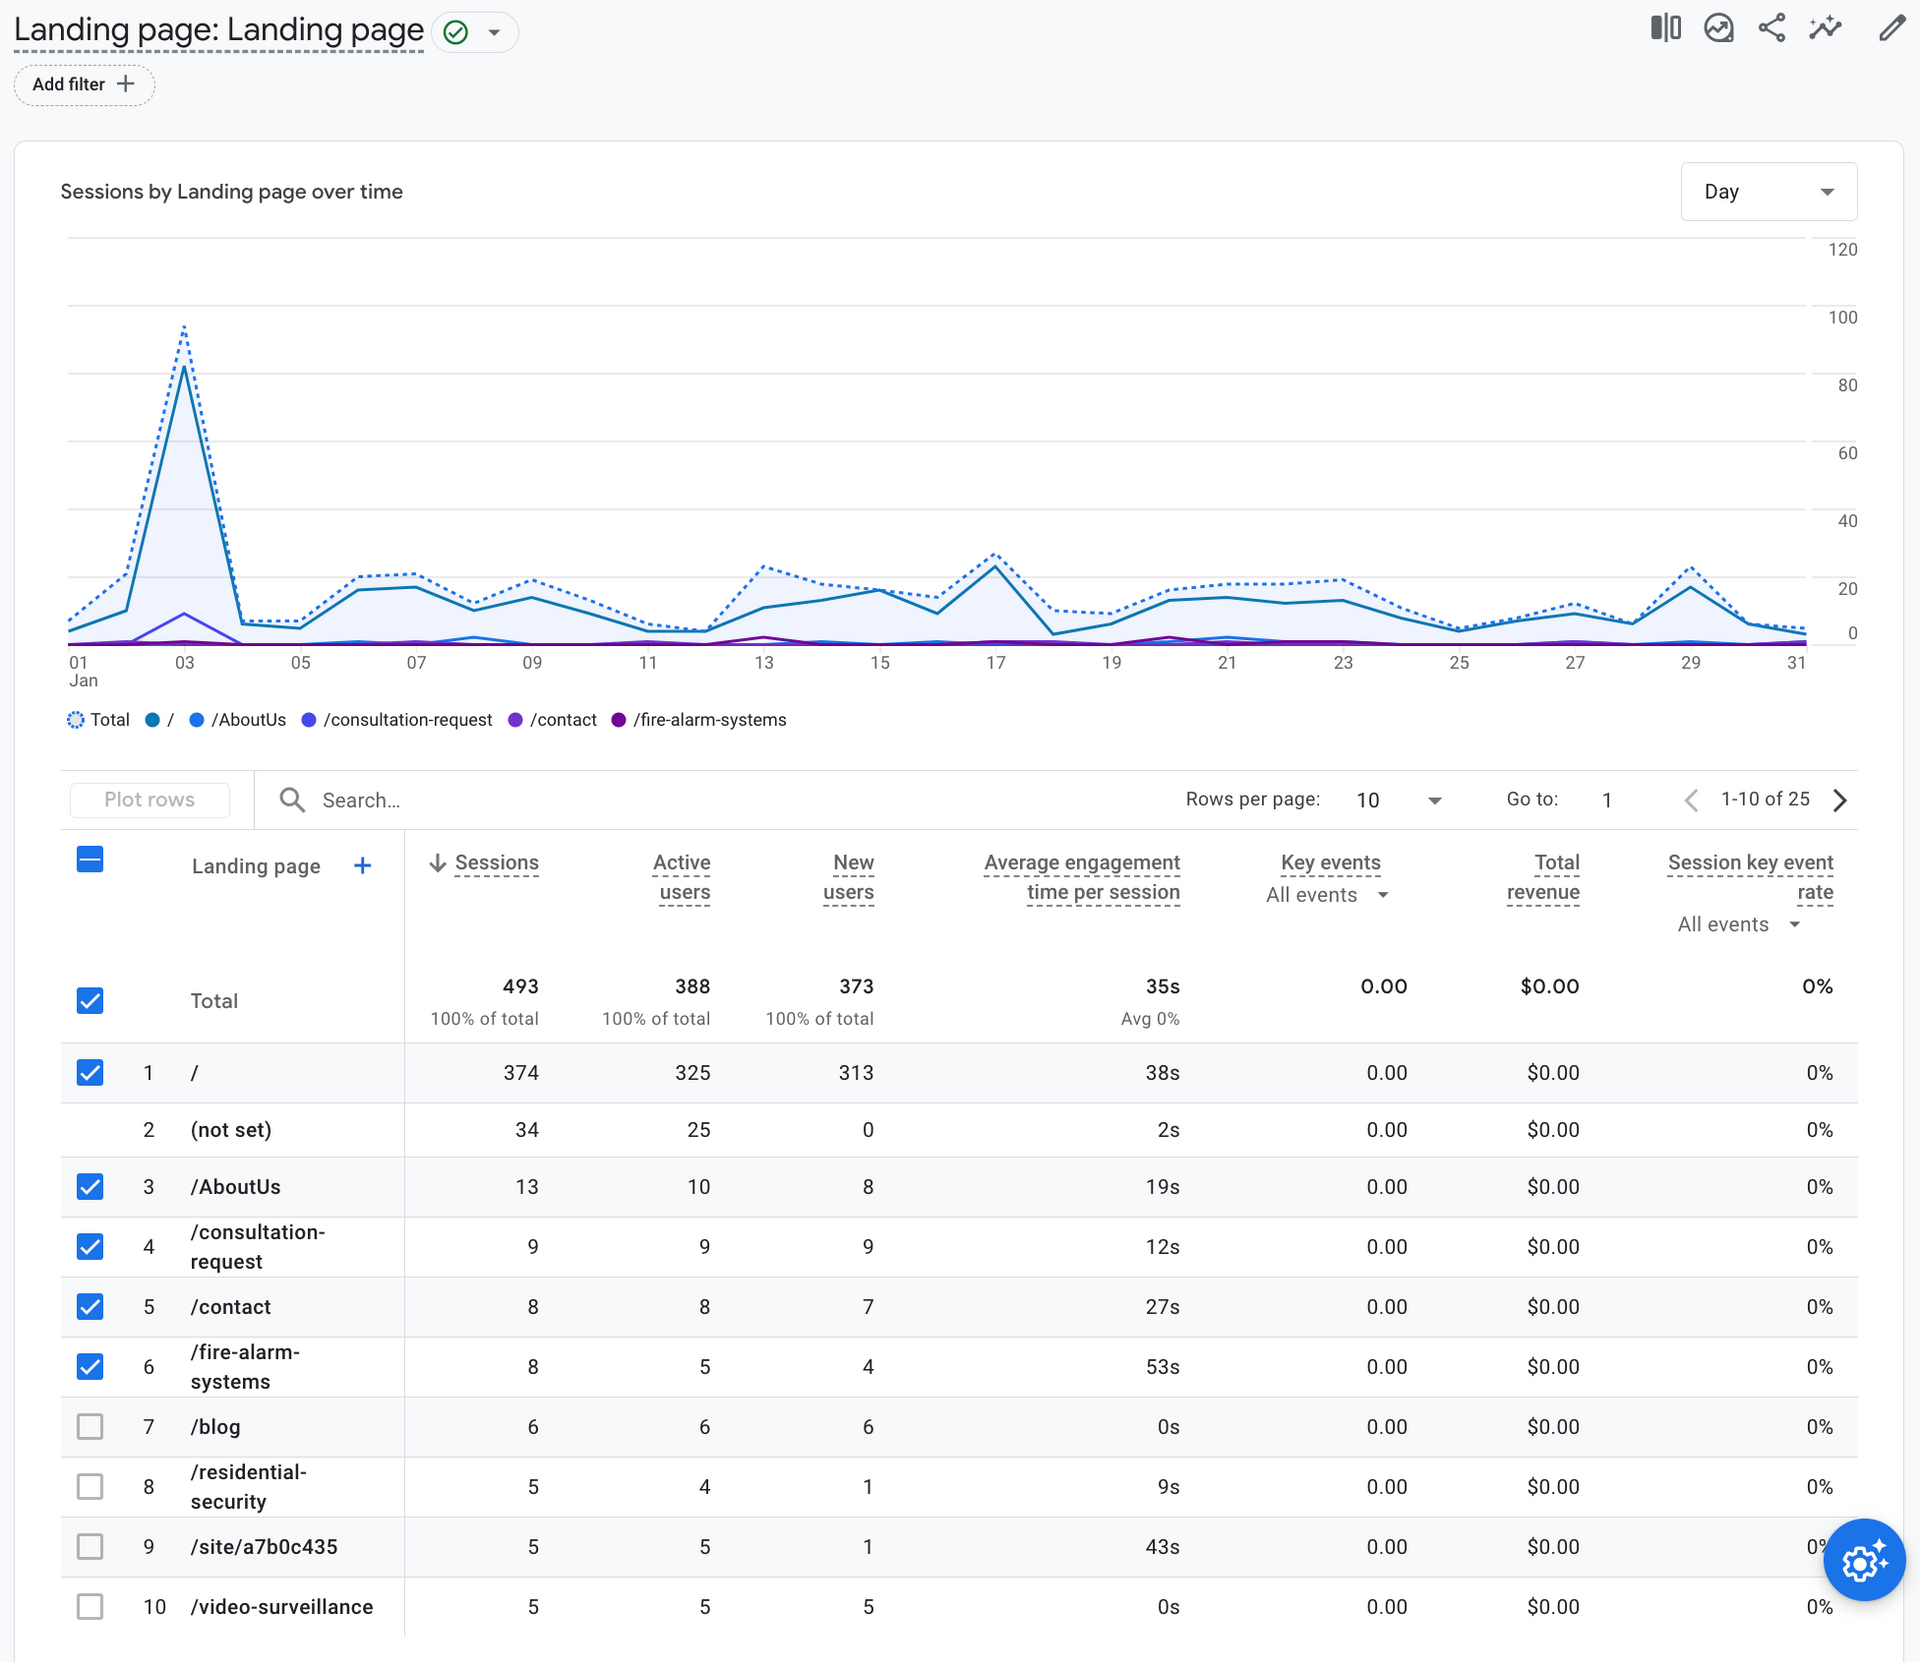This screenshot has width=1920, height=1662.
Task: Sort by the Active users column
Action: tap(683, 877)
